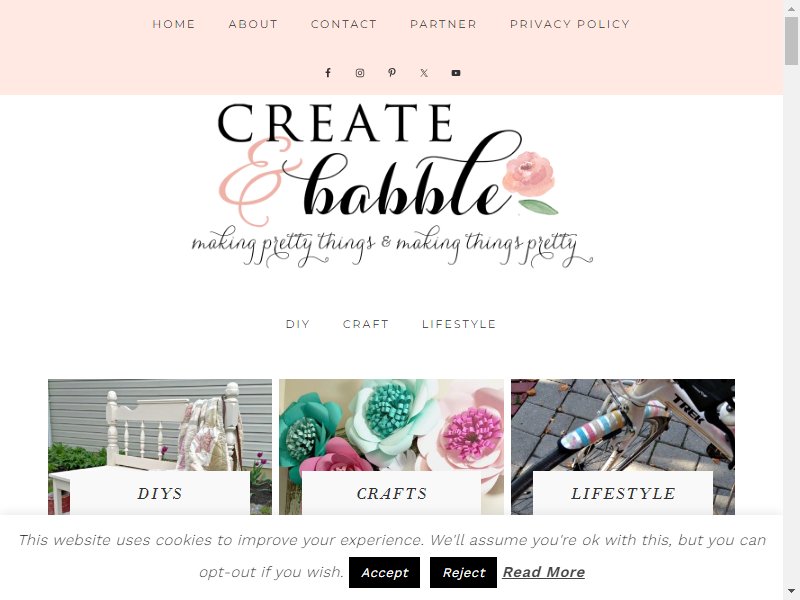Open the X (Twitter) social icon
This screenshot has height=600, width=800.
(x=424, y=73)
